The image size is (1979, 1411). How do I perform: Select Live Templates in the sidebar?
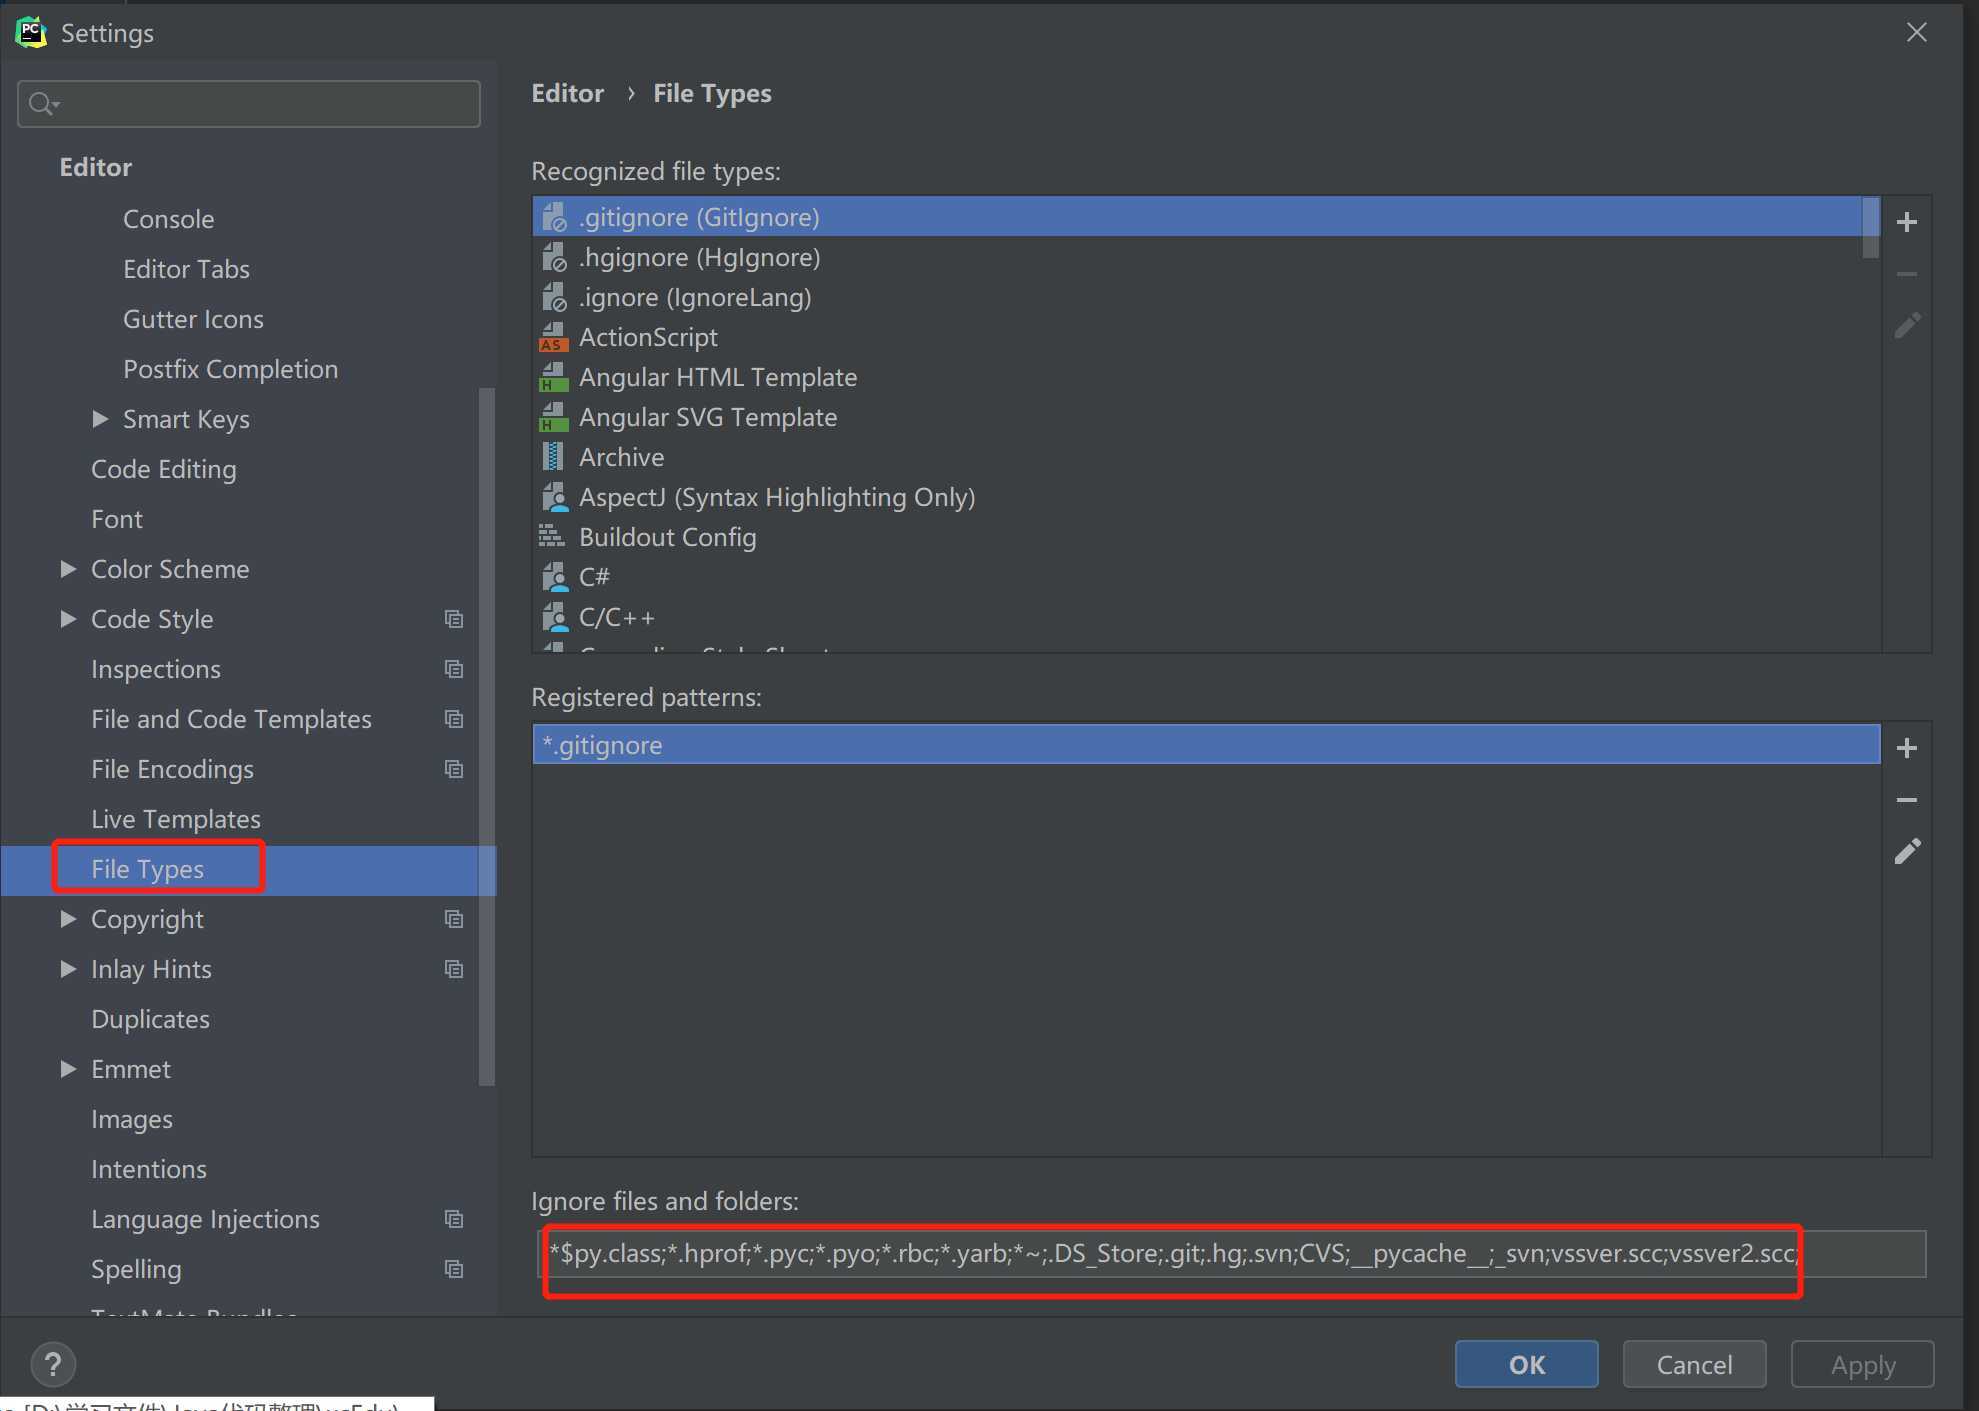pos(176,819)
